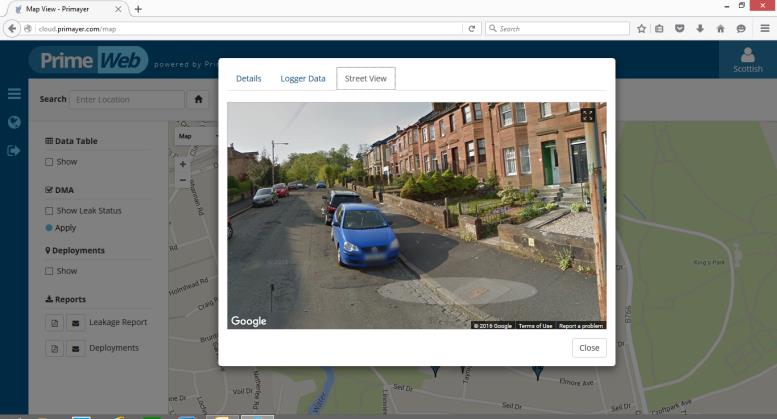The height and width of the screenshot is (419, 777).
Task: Zoom in on the map with plus
Action: 183,164
